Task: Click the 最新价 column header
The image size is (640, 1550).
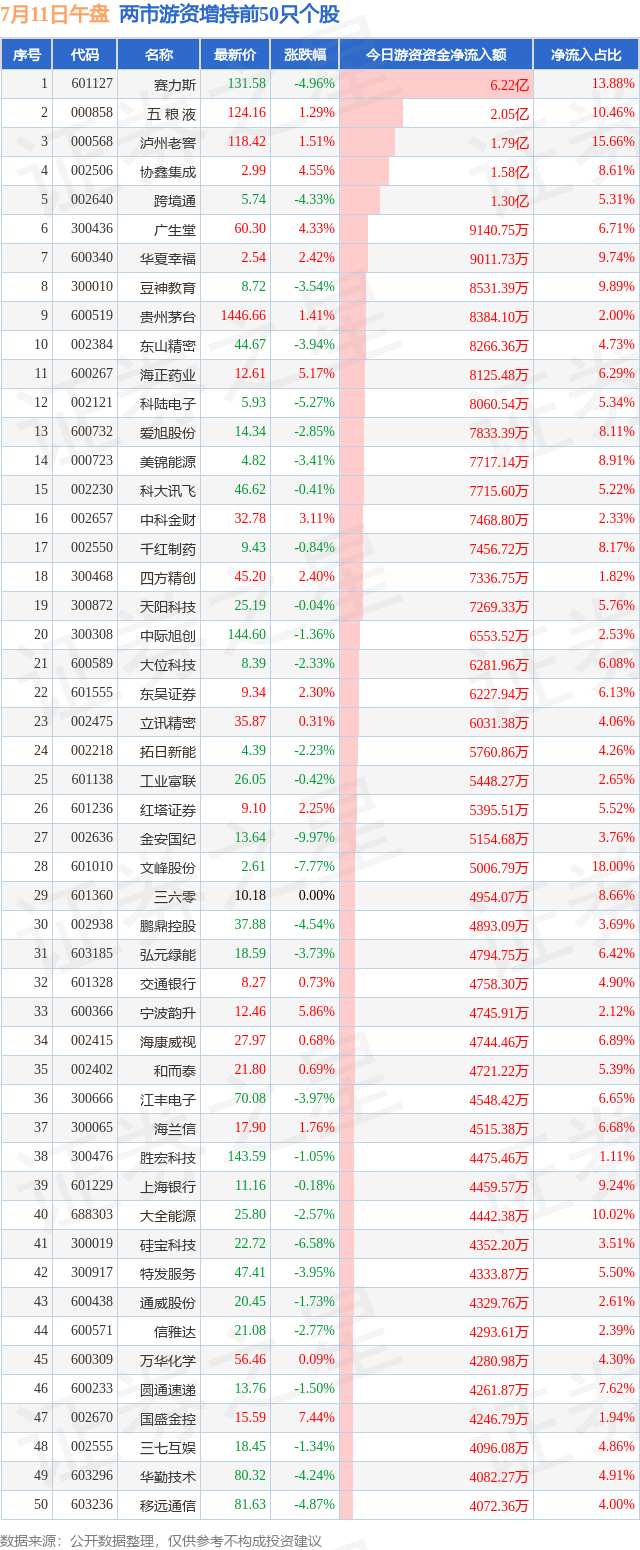Action: tap(234, 55)
